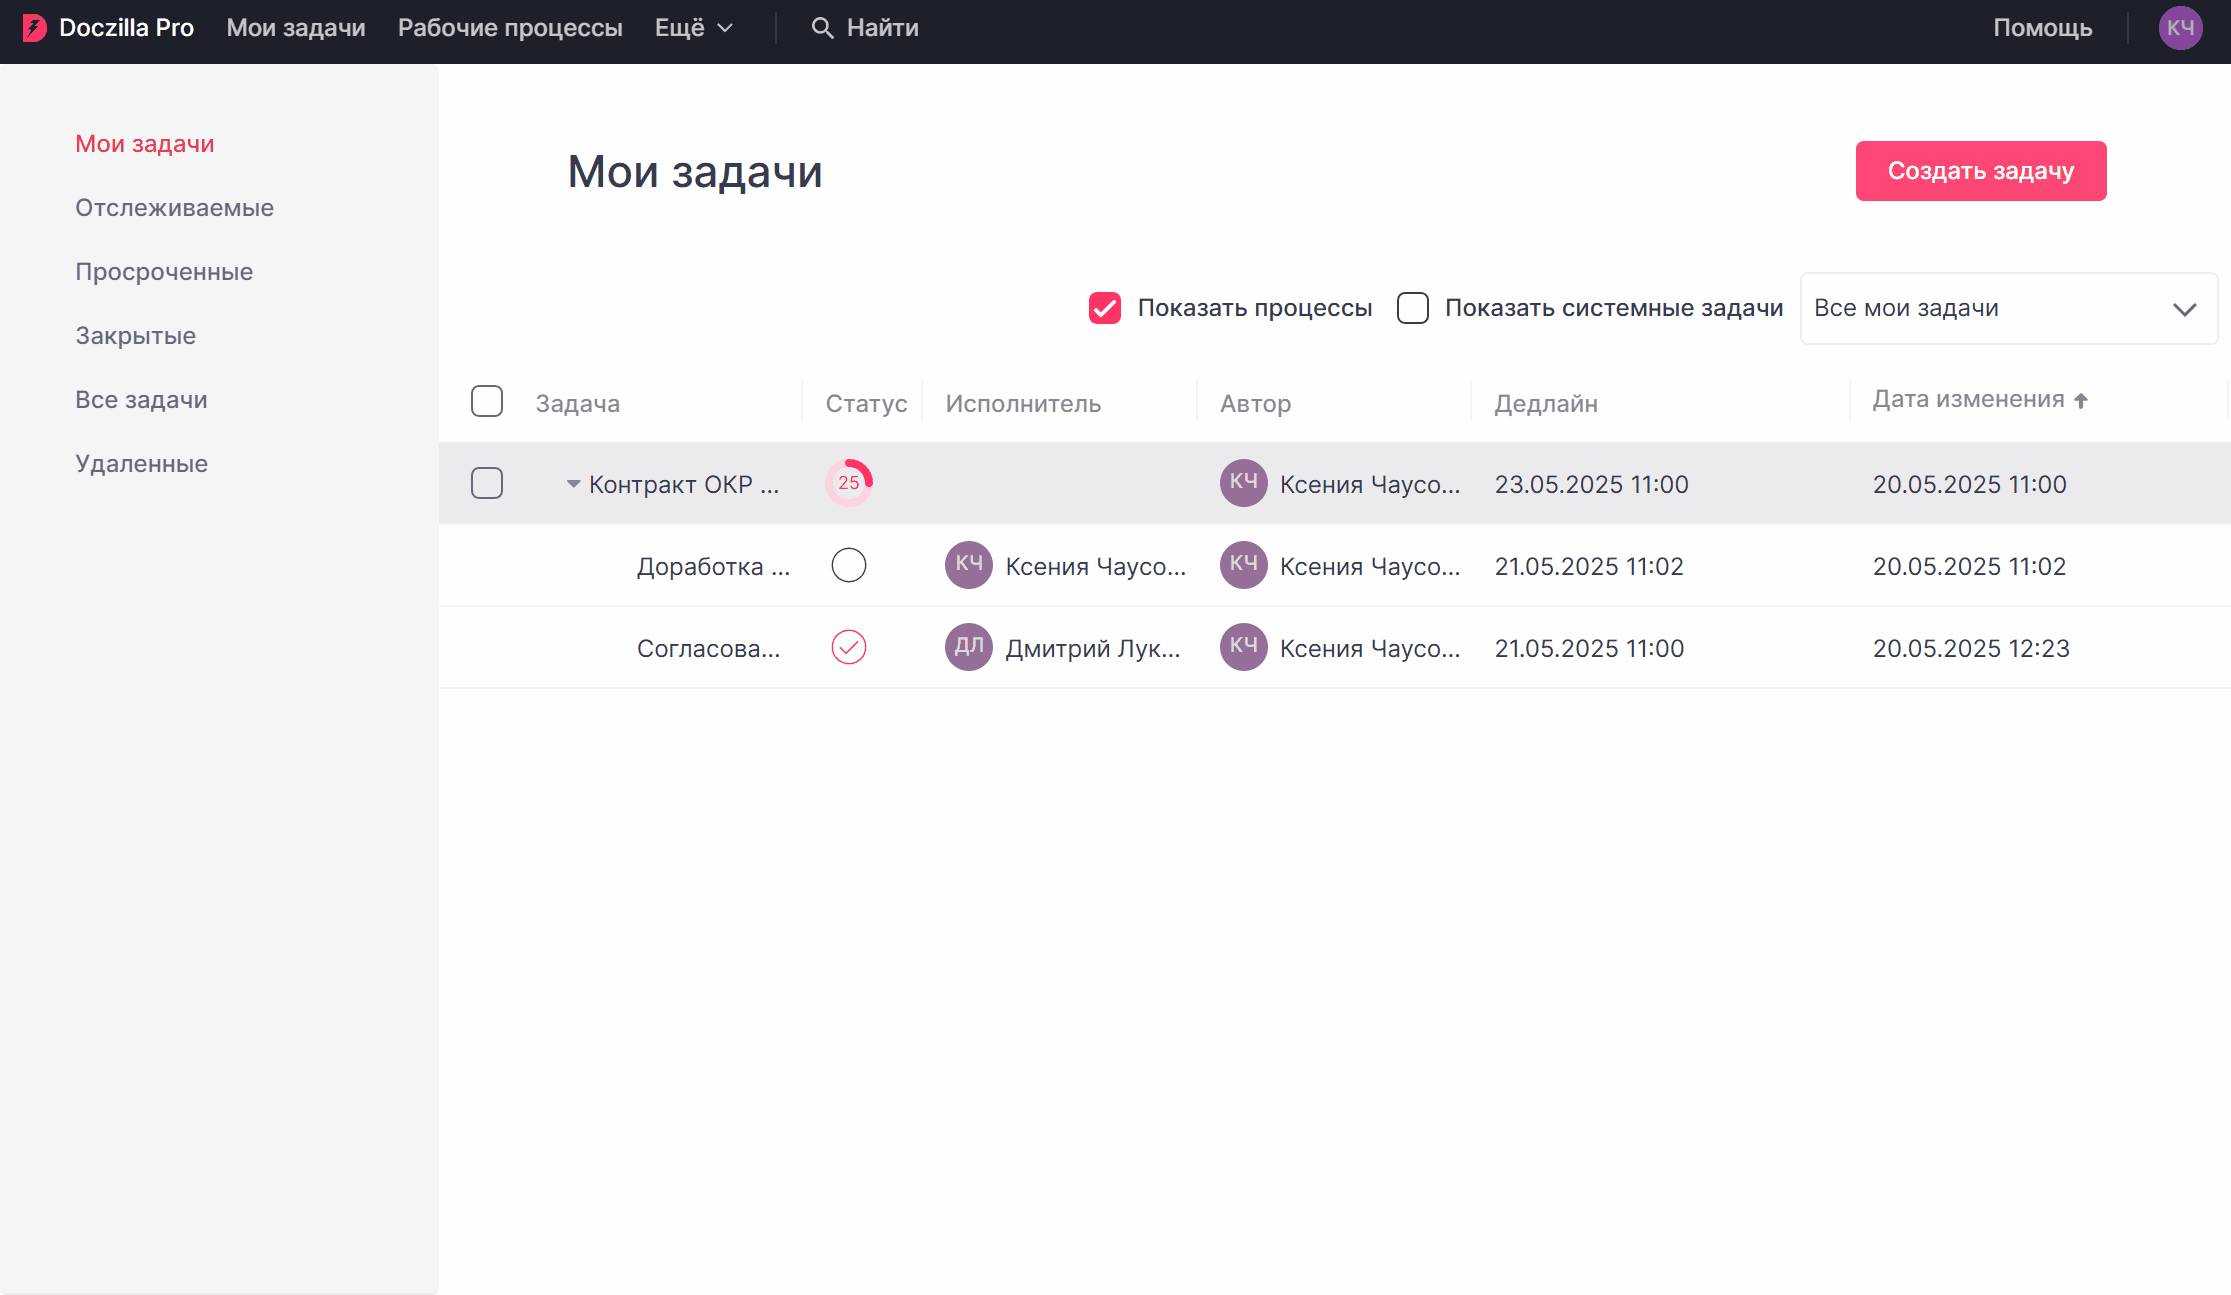The height and width of the screenshot is (1295, 2231).
Task: Select Мои задачи in sidebar
Action: coord(145,144)
